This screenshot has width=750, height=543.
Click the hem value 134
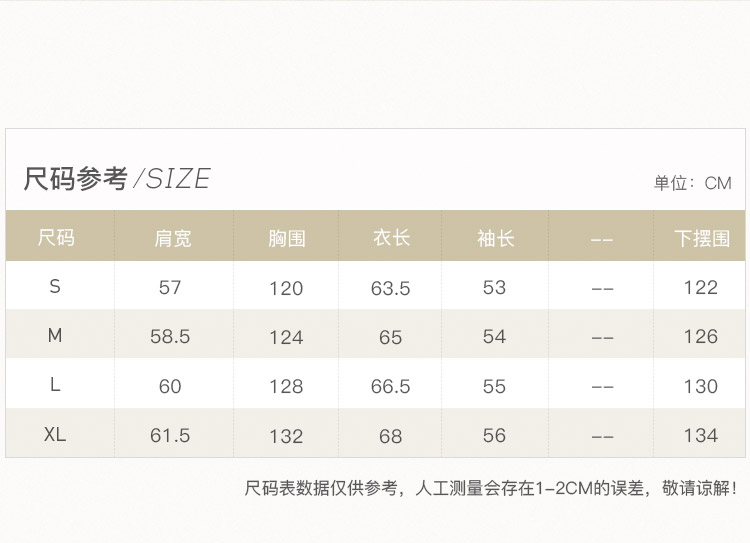click(701, 435)
